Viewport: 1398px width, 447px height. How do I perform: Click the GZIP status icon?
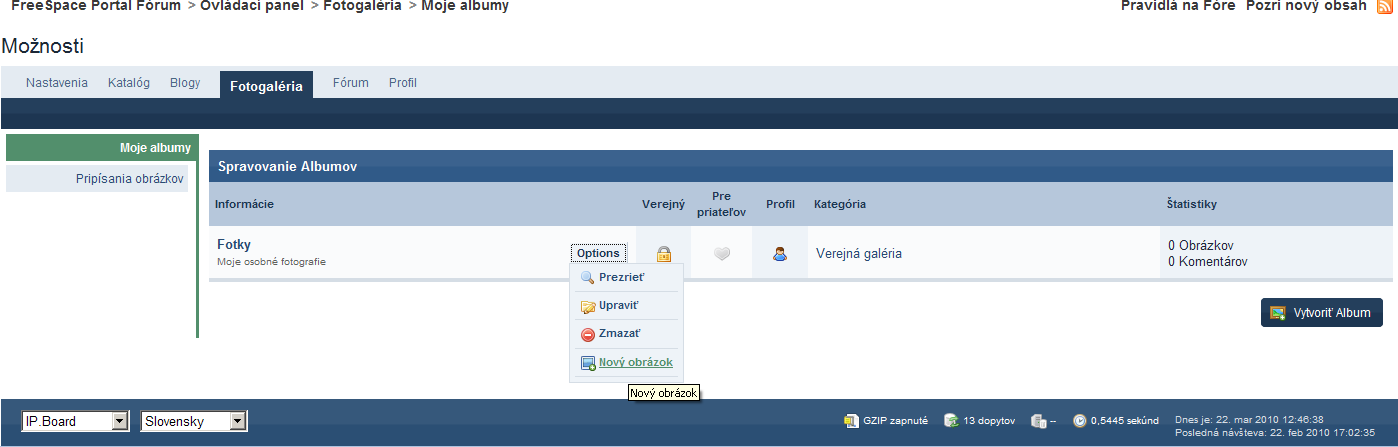(x=851, y=421)
